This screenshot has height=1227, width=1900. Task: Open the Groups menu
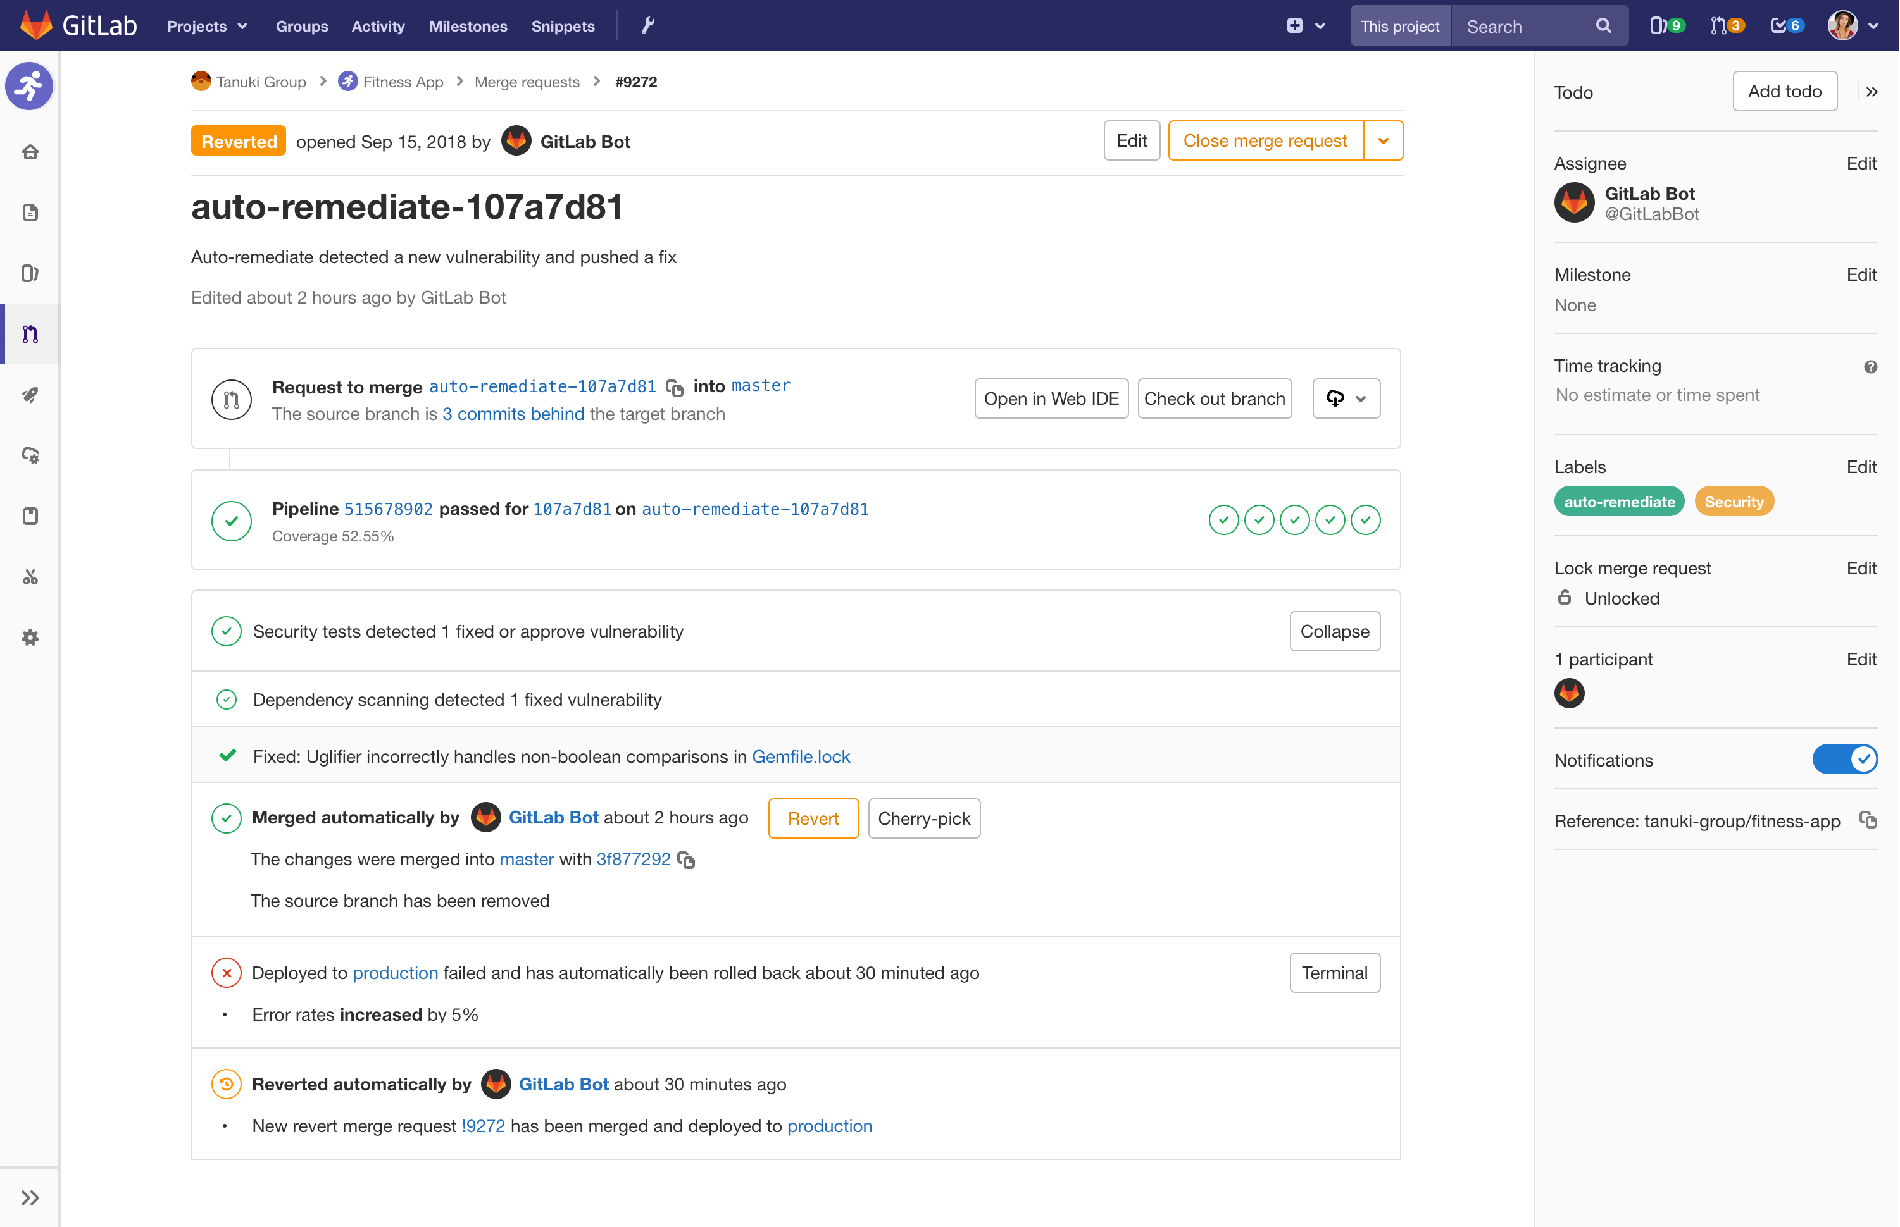pyautogui.click(x=302, y=26)
